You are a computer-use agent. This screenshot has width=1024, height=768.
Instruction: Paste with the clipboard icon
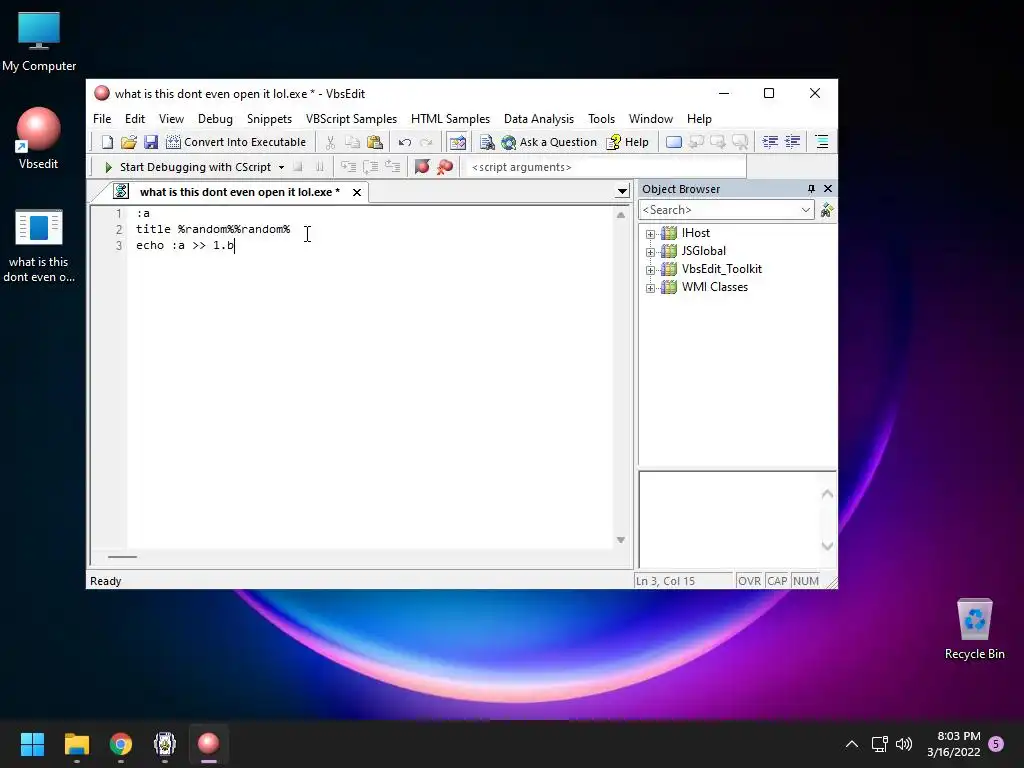pos(375,142)
